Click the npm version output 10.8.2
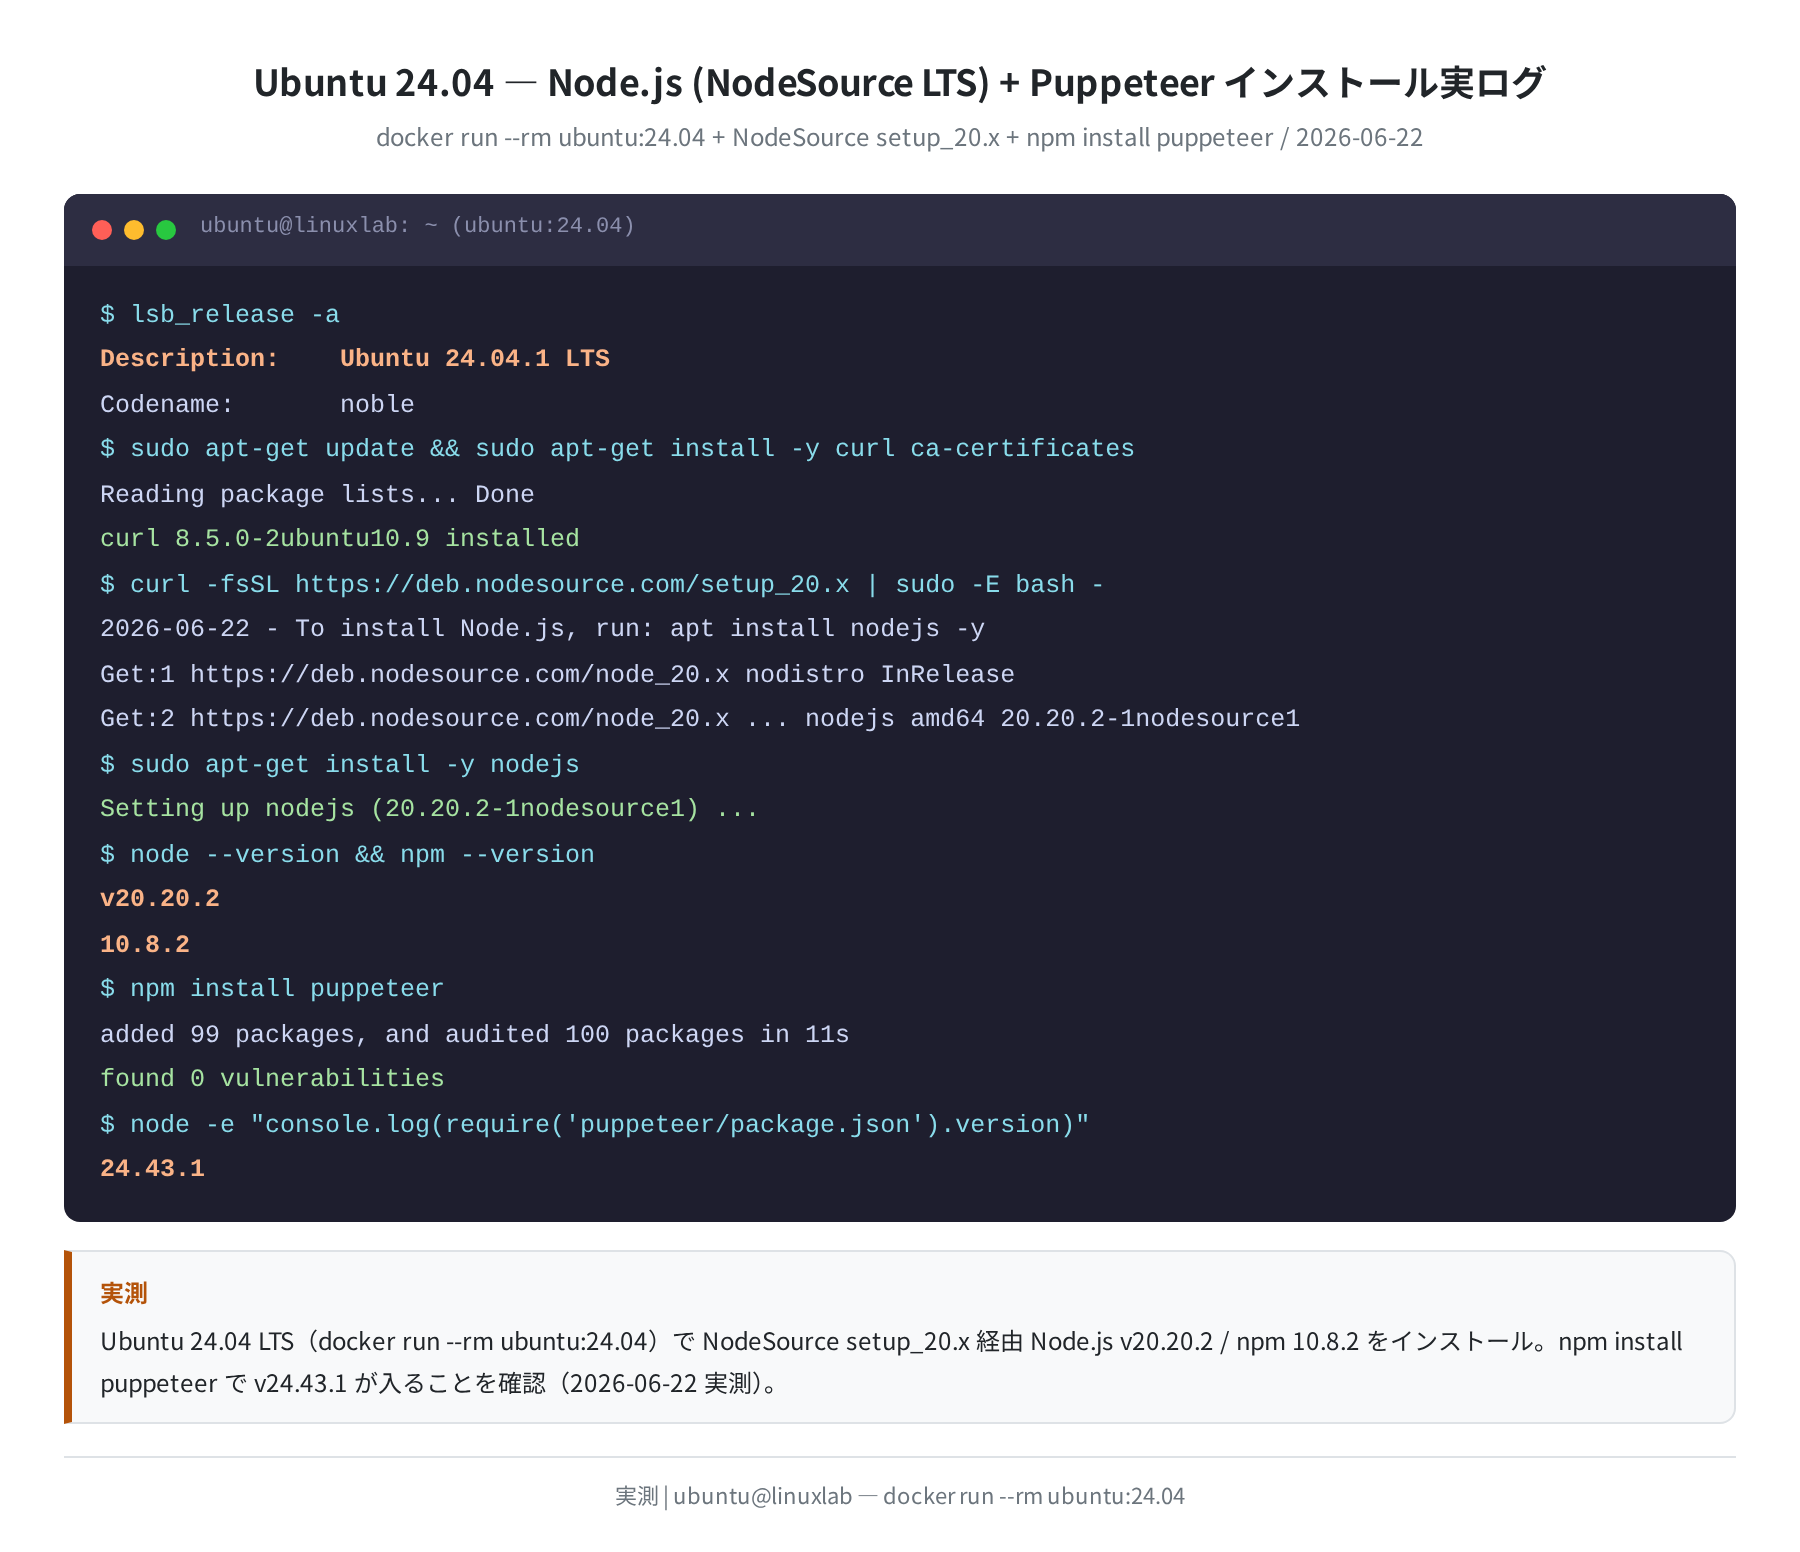Image resolution: width=1800 pixels, height=1552 pixels. tap(145, 944)
